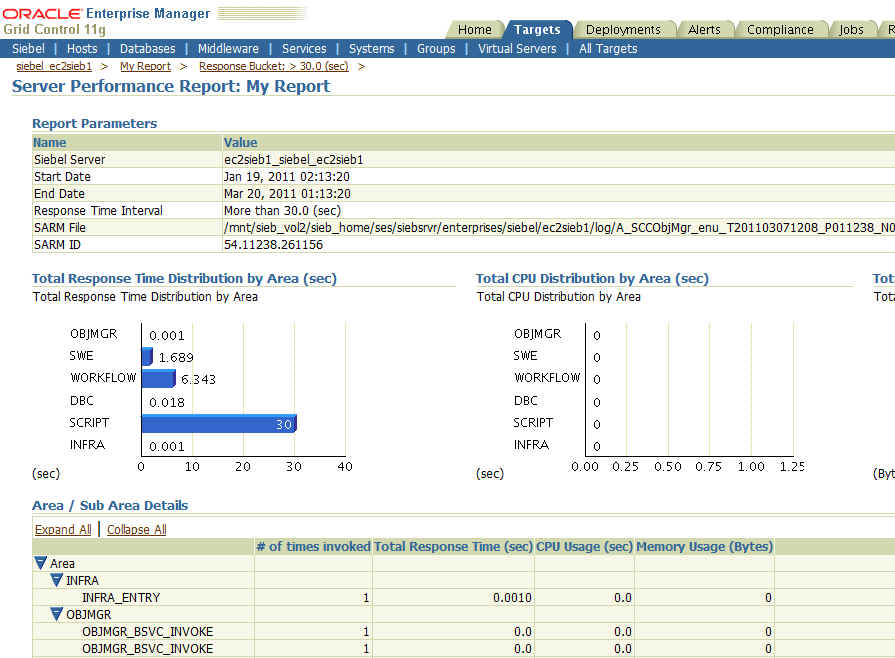Click the 'Total Response Time (sec)' column header
Image resolution: width=895 pixels, height=658 pixels.
pyautogui.click(x=453, y=547)
